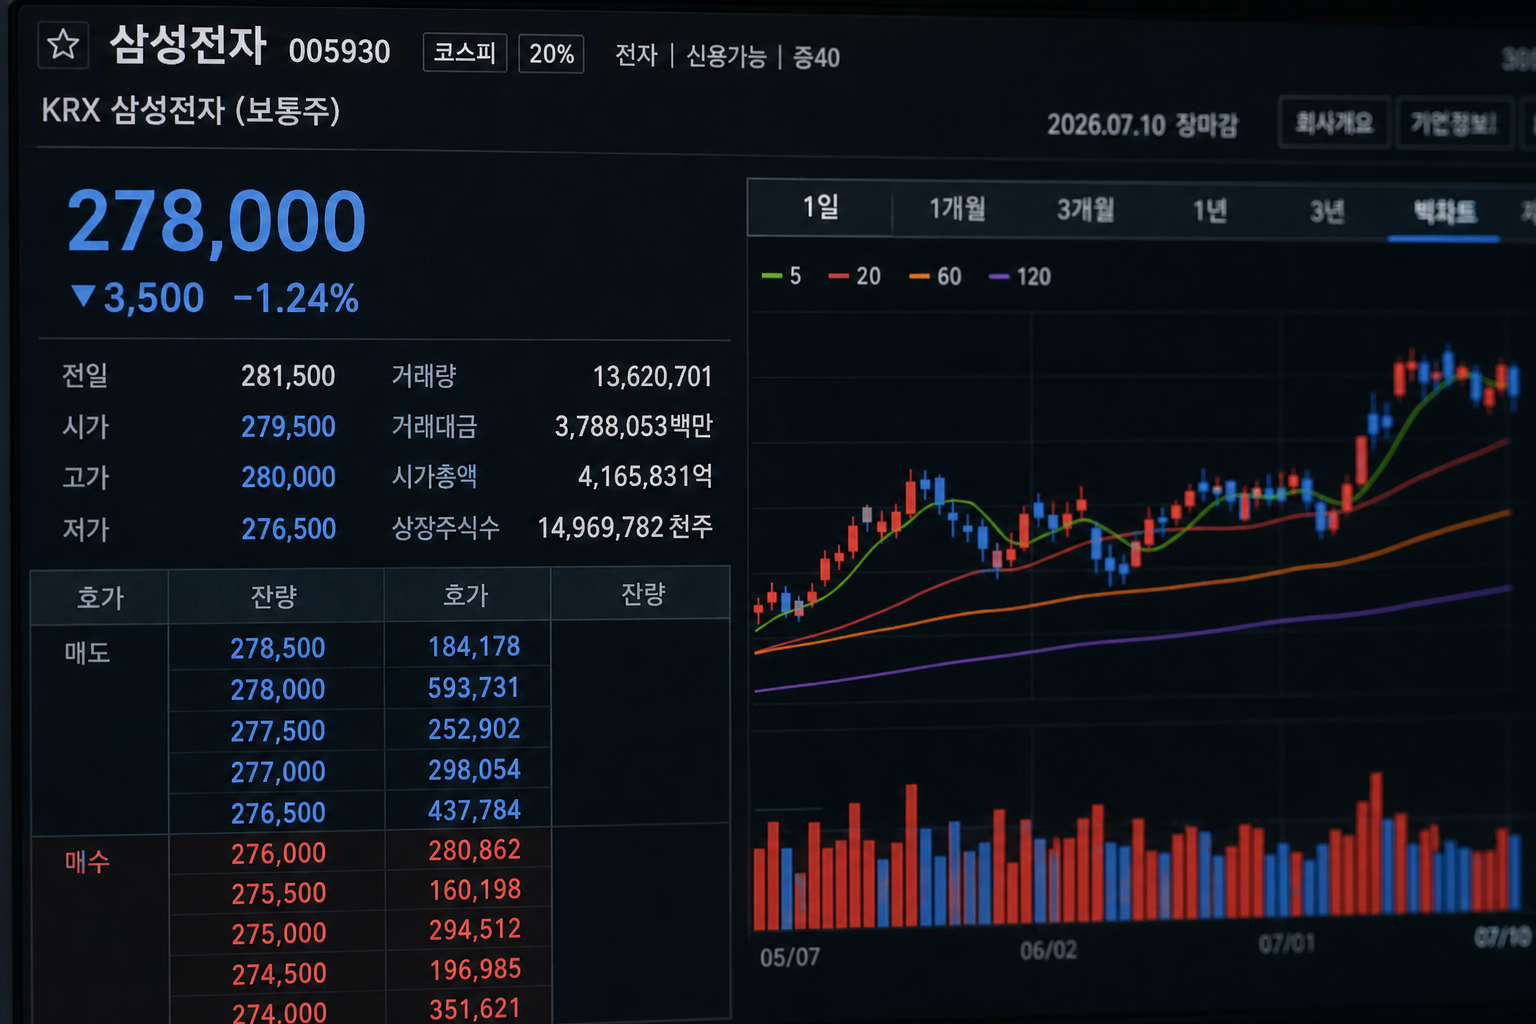Click the 신용가능 credit info label
The image size is (1536, 1024).
pos(726,56)
